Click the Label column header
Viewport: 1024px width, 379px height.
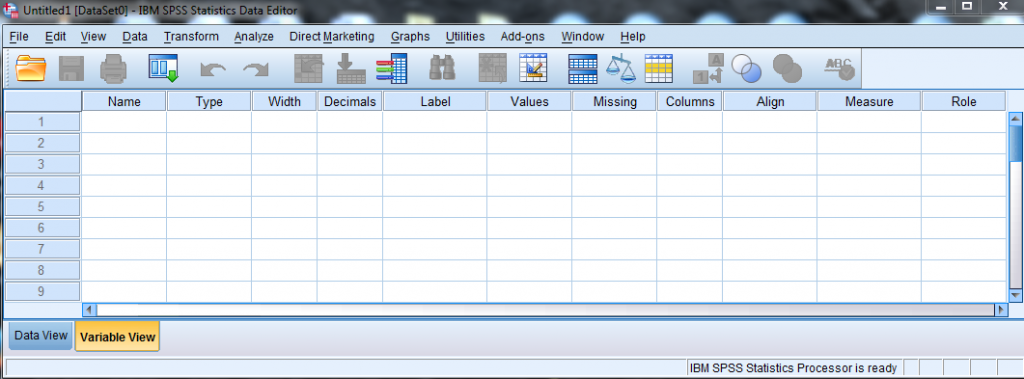point(435,101)
